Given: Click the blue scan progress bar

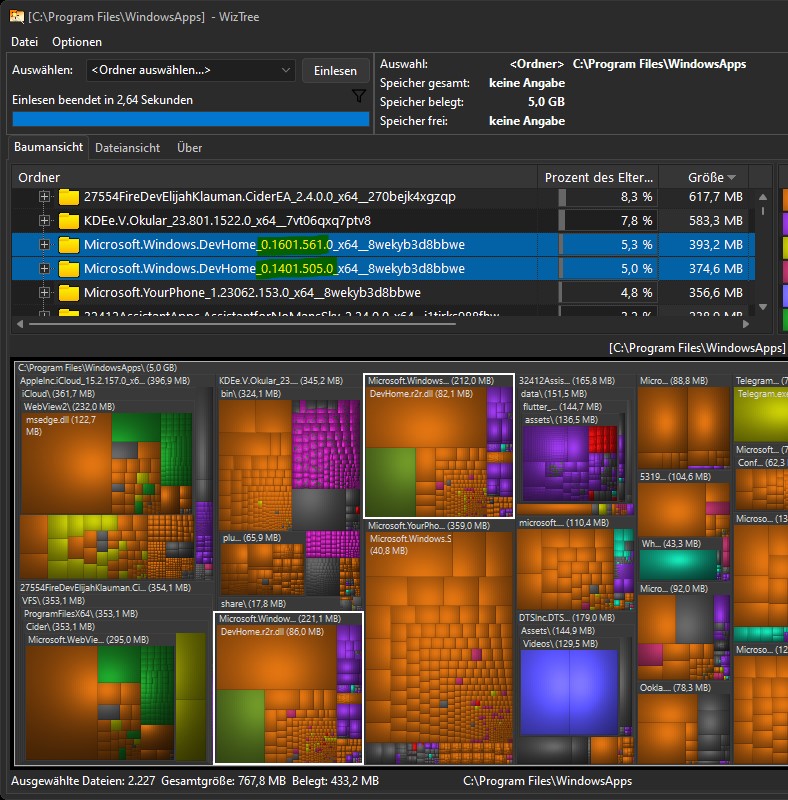Looking at the screenshot, I should 190,119.
